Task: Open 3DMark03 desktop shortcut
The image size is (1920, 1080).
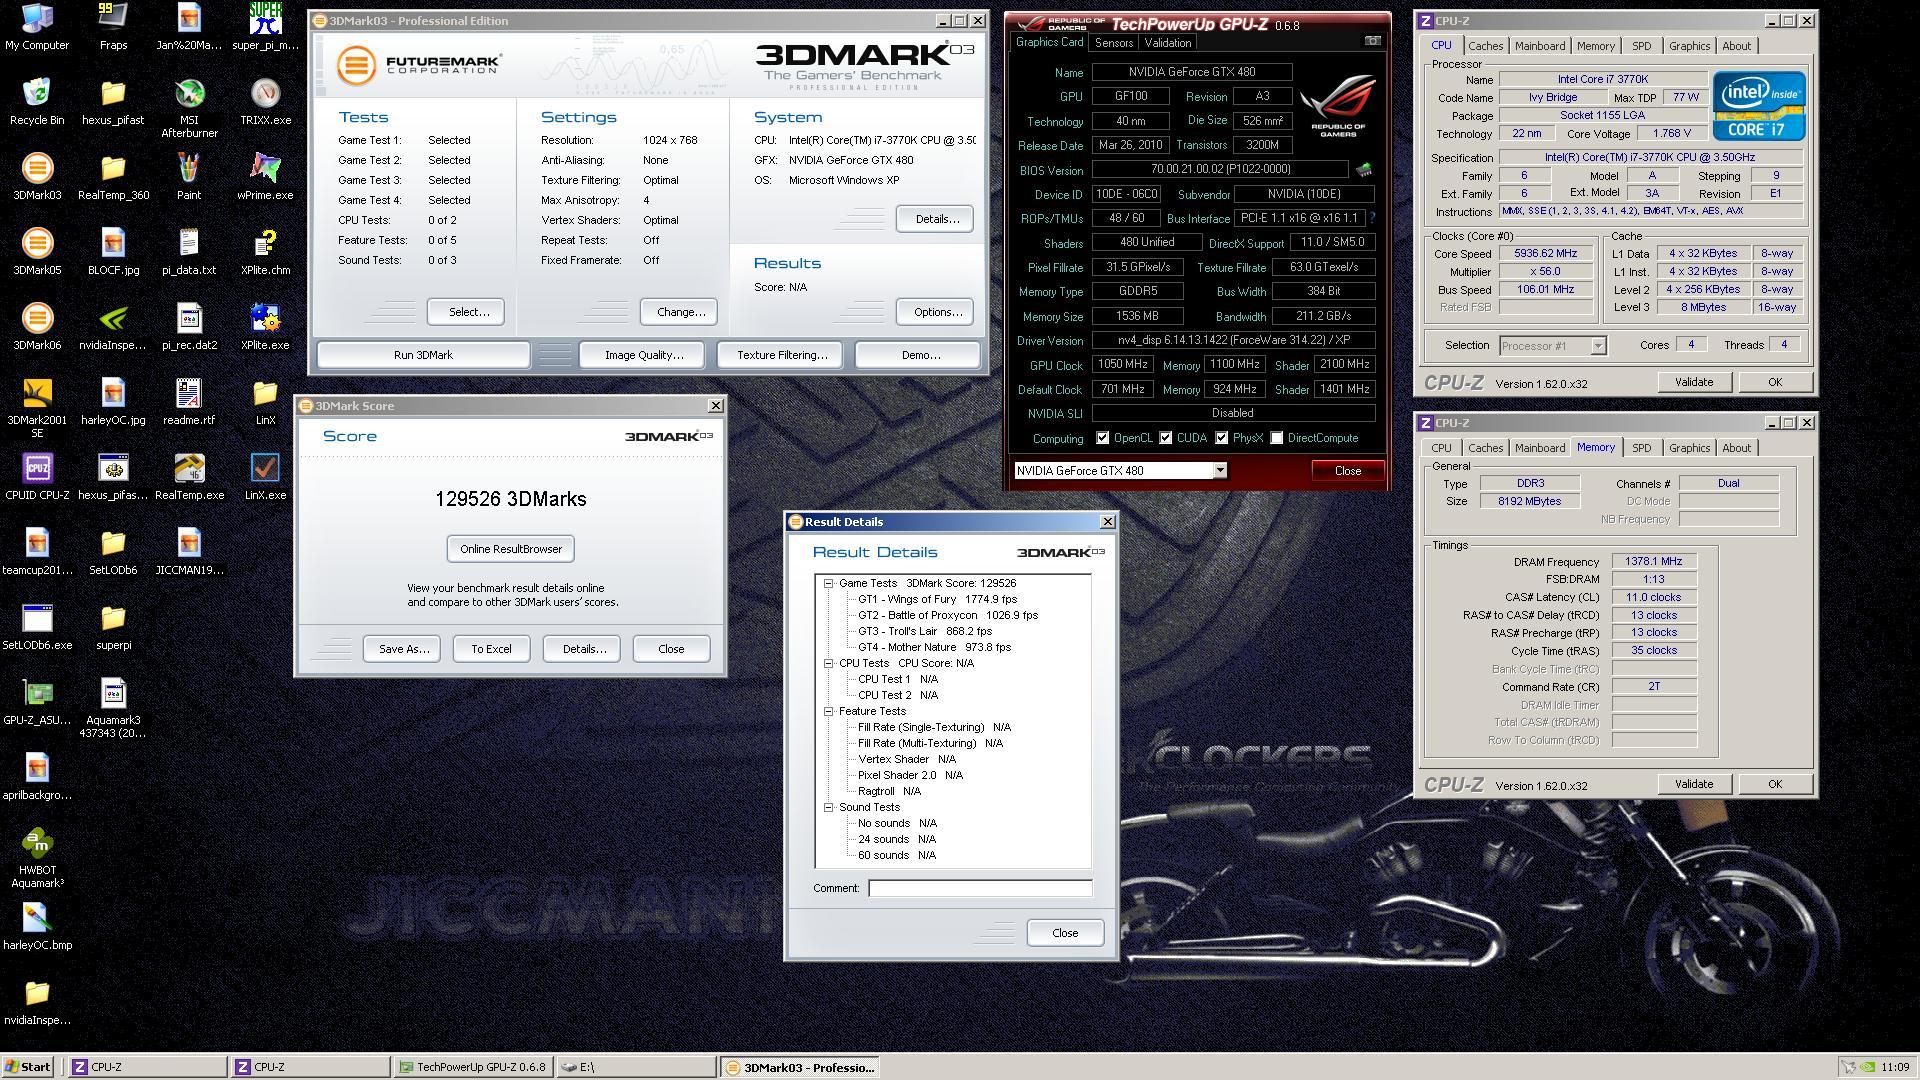Action: tap(37, 177)
